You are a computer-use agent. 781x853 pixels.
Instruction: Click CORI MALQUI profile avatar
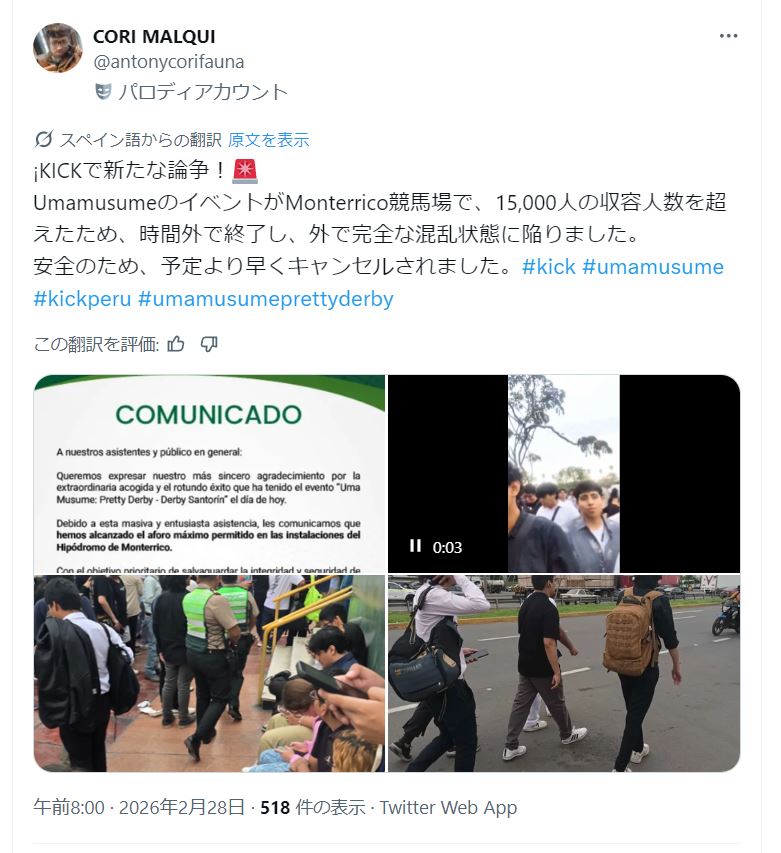(58, 48)
